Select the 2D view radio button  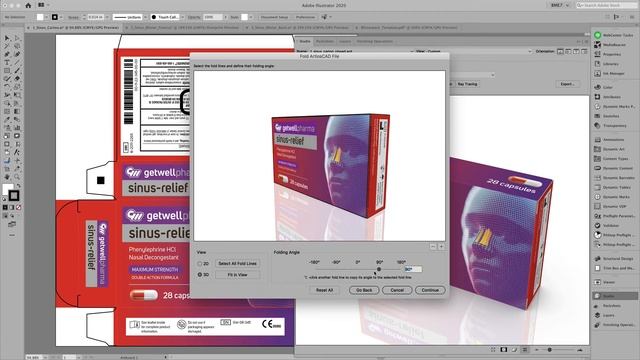pyautogui.click(x=200, y=264)
